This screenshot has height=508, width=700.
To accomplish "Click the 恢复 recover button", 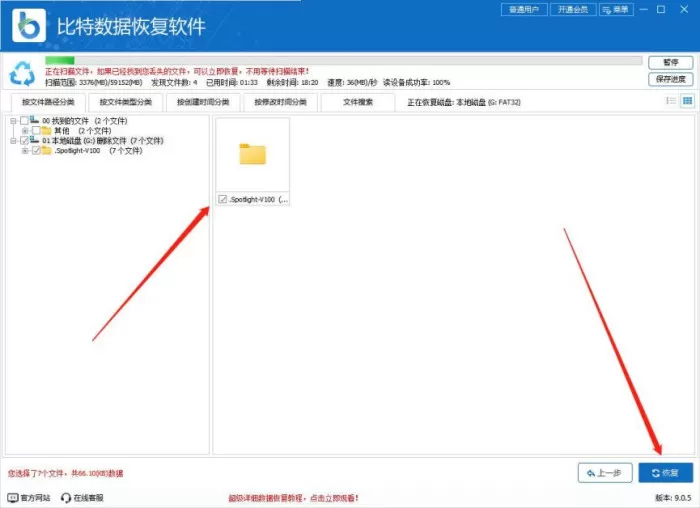I will click(x=666, y=473).
